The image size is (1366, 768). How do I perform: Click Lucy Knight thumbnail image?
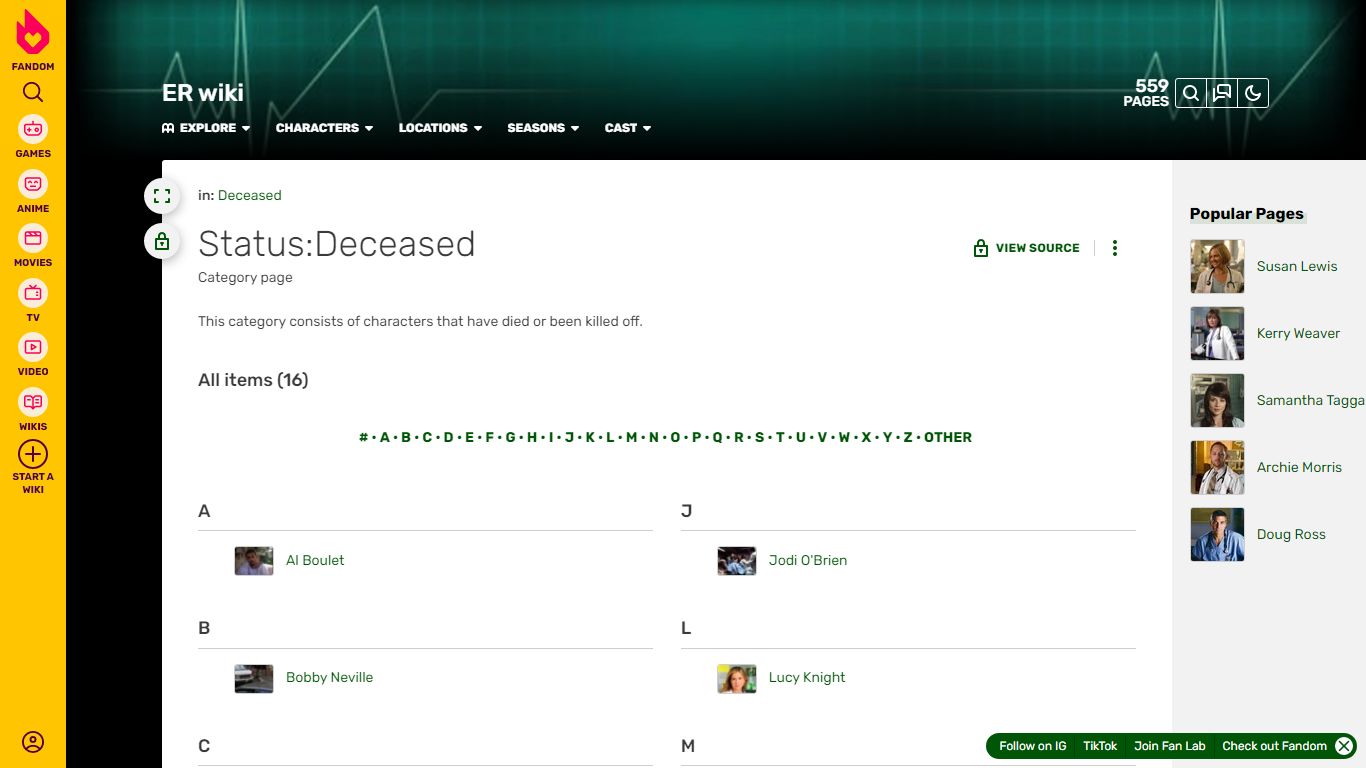(x=737, y=679)
